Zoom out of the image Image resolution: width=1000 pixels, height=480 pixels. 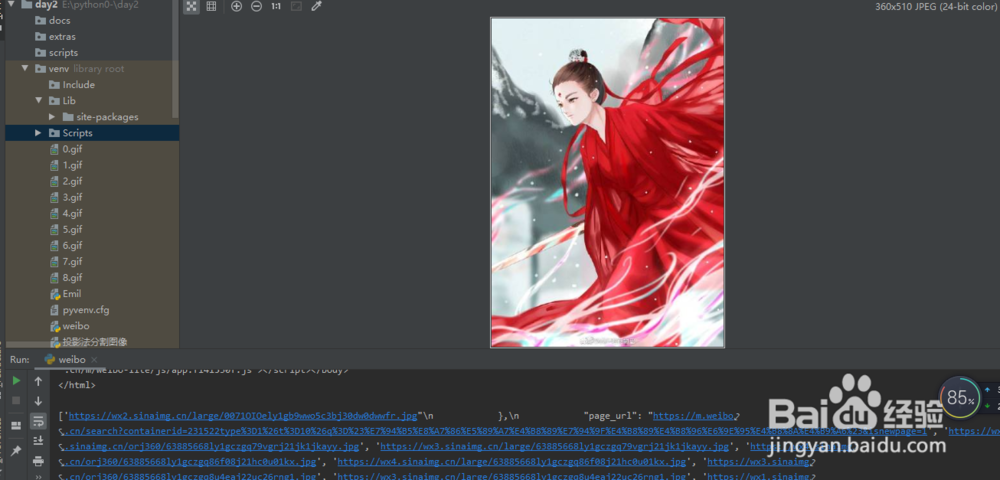[256, 6]
